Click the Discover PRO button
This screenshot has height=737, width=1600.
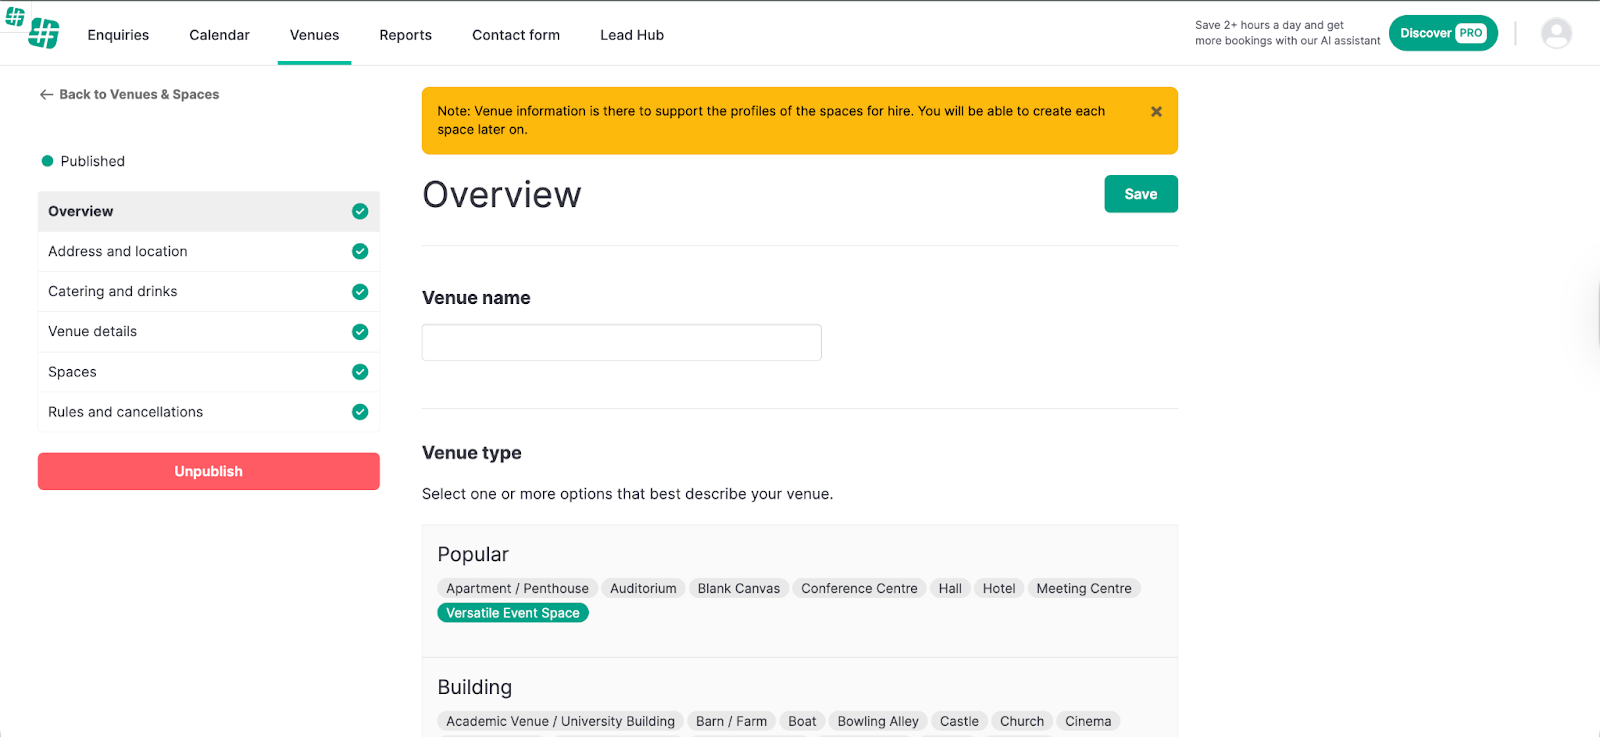click(1442, 33)
